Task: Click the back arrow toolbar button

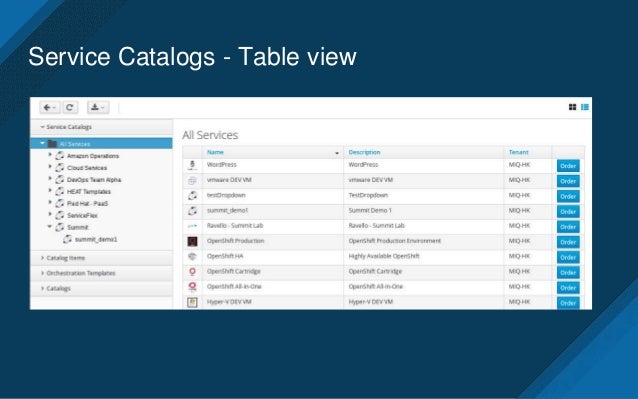Action: 50,107
